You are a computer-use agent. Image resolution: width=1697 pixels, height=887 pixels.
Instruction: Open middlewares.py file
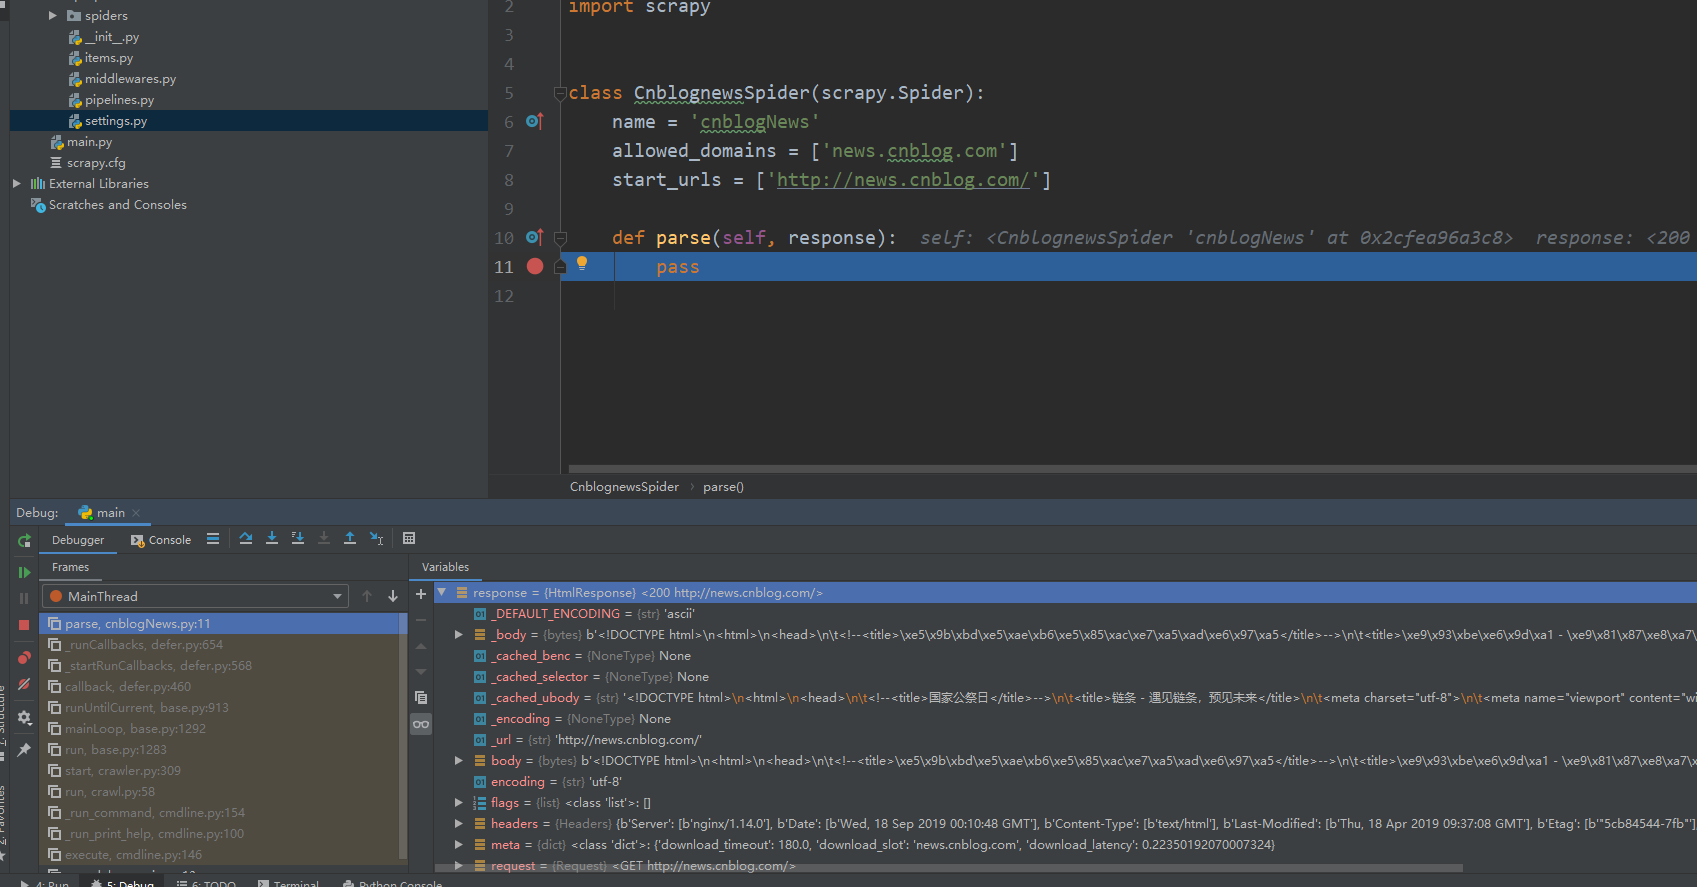(130, 78)
